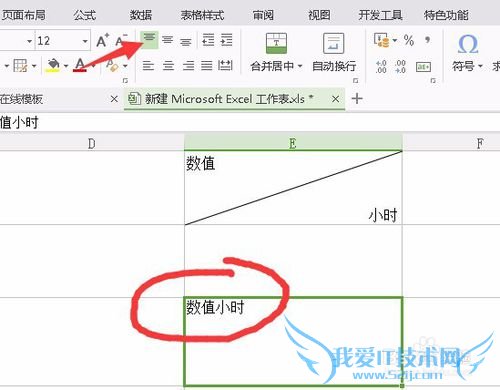The image size is (500, 390).
Task: Align text to the right
Action: (188, 65)
